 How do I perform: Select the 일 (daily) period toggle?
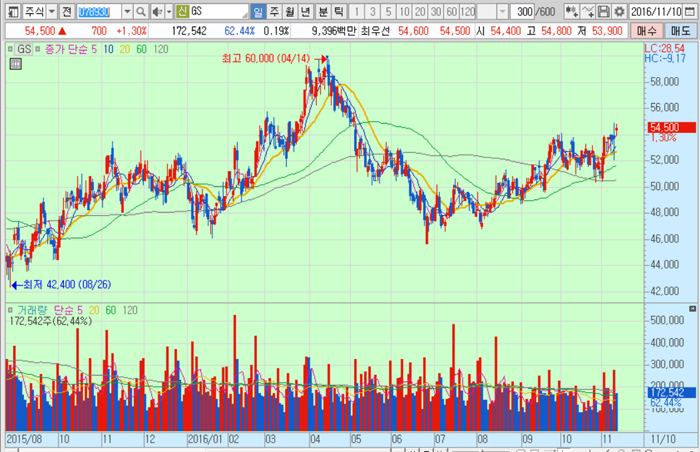258,11
